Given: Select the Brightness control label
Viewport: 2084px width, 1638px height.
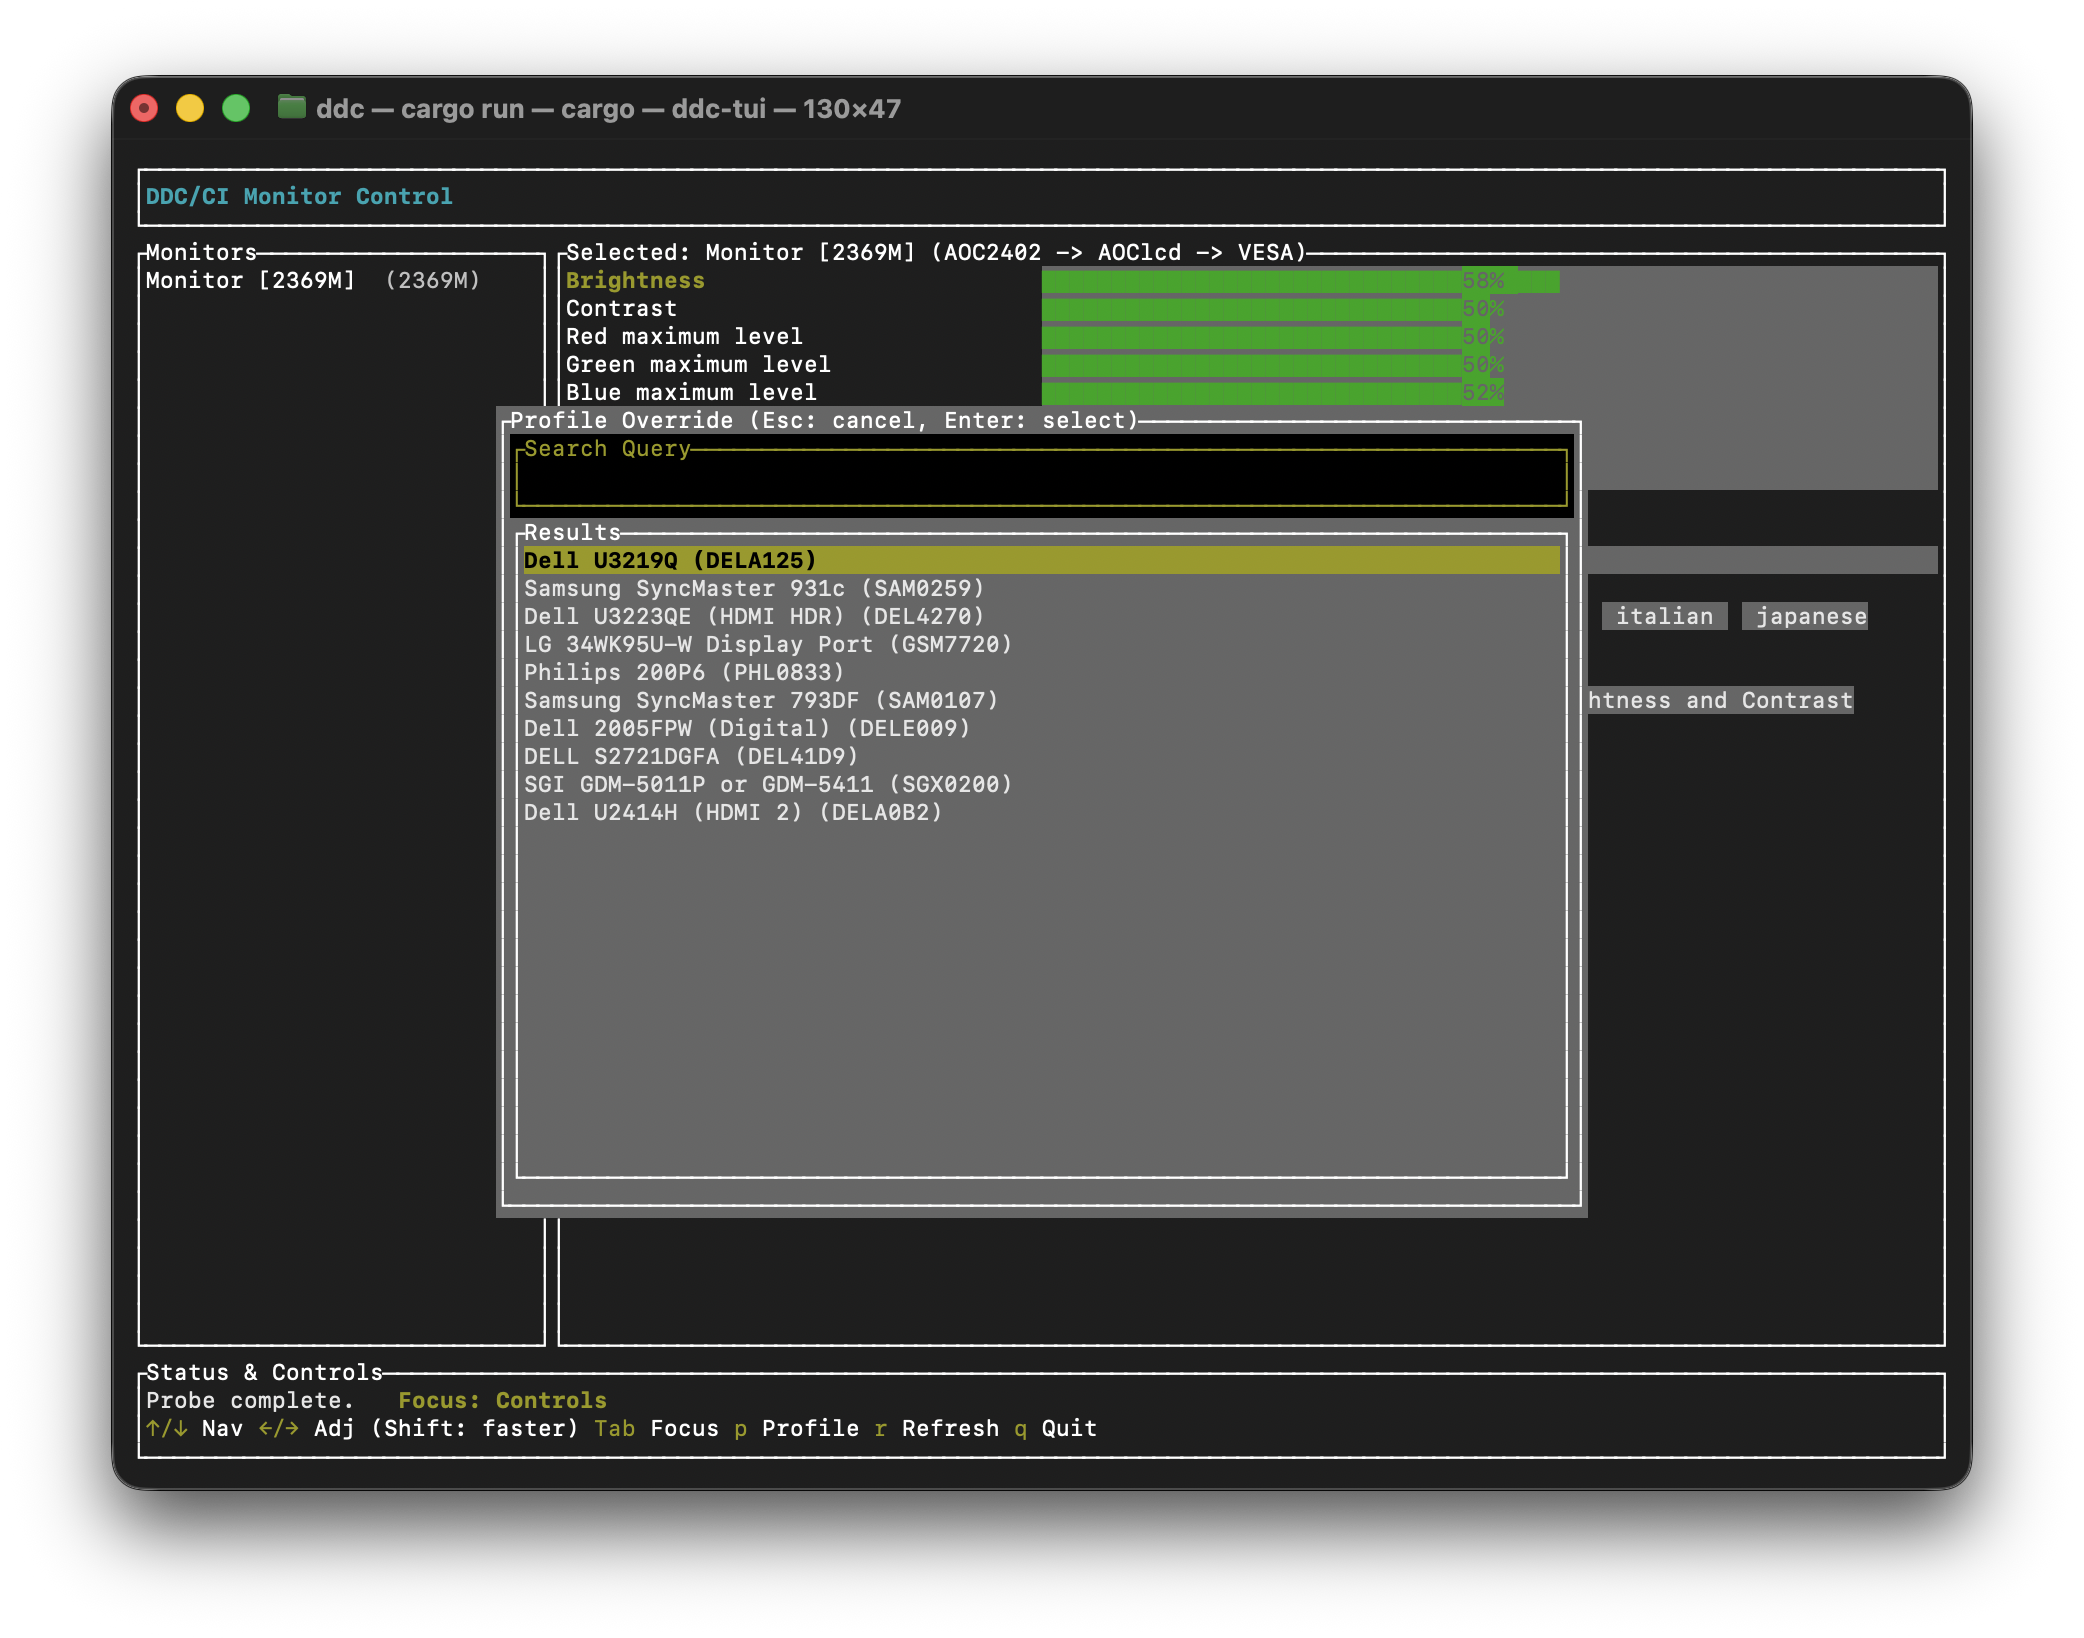Looking at the screenshot, I should point(635,280).
